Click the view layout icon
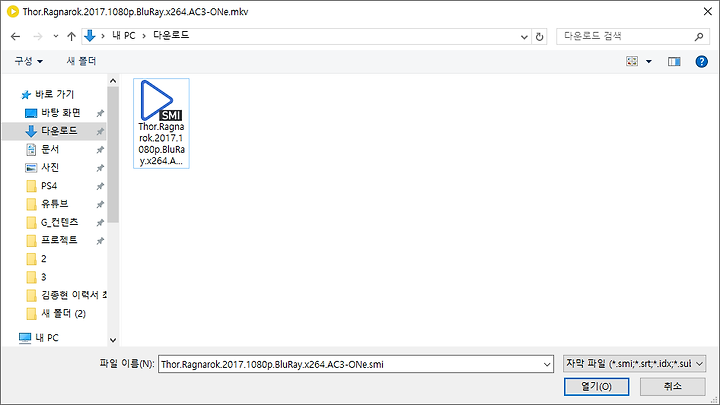This screenshot has height=405, width=720. pos(632,62)
